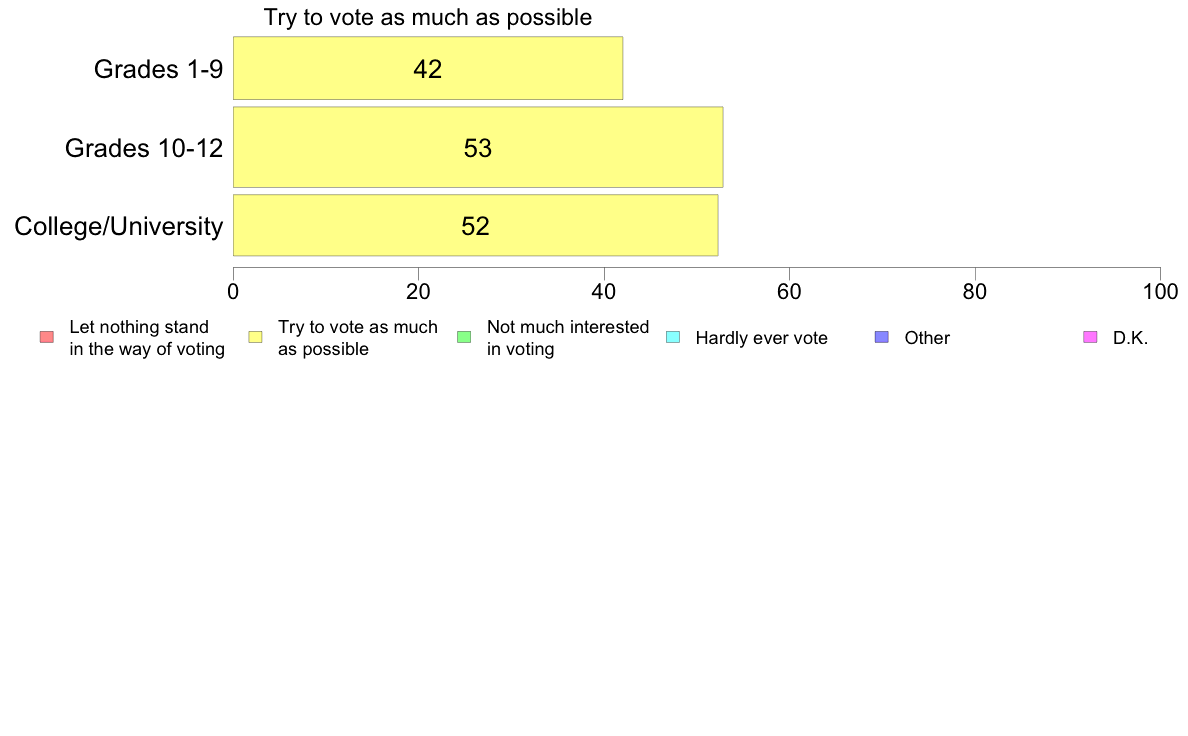Click the chart title 'Try to vote as much as possible'
The width and height of the screenshot is (1188, 736).
point(427,17)
